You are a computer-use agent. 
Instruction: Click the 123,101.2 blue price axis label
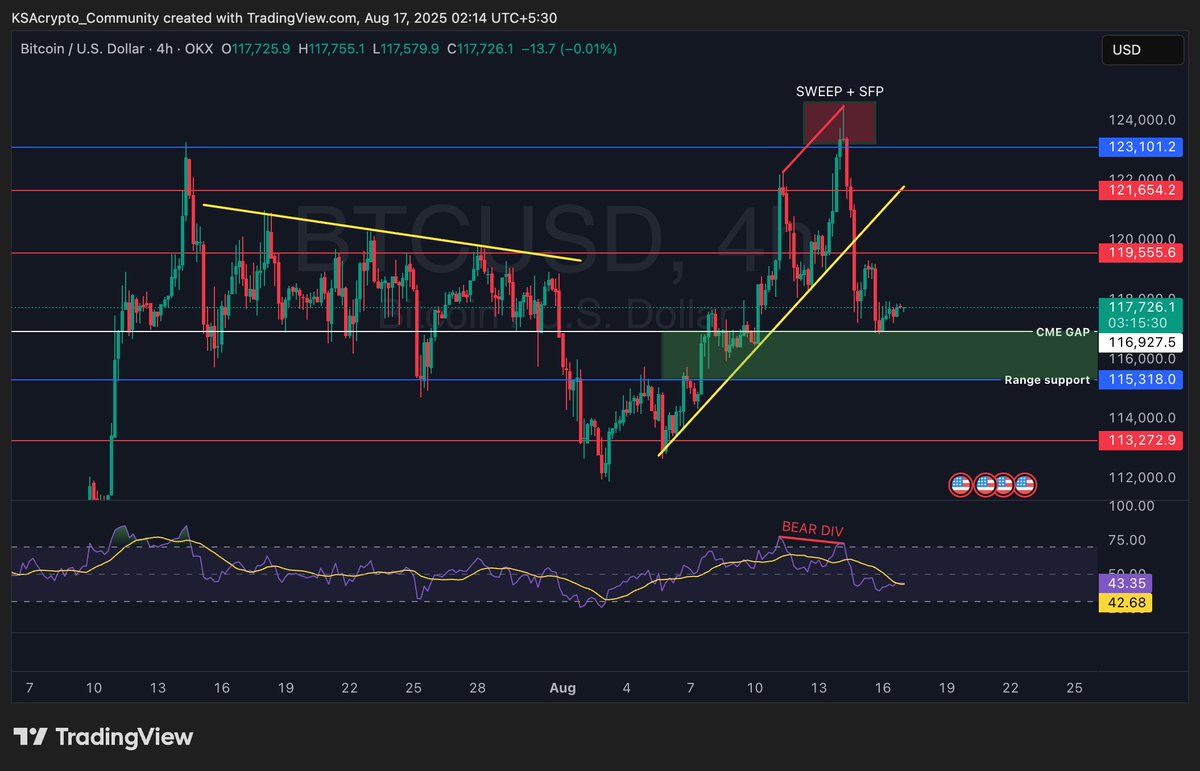[x=1140, y=147]
